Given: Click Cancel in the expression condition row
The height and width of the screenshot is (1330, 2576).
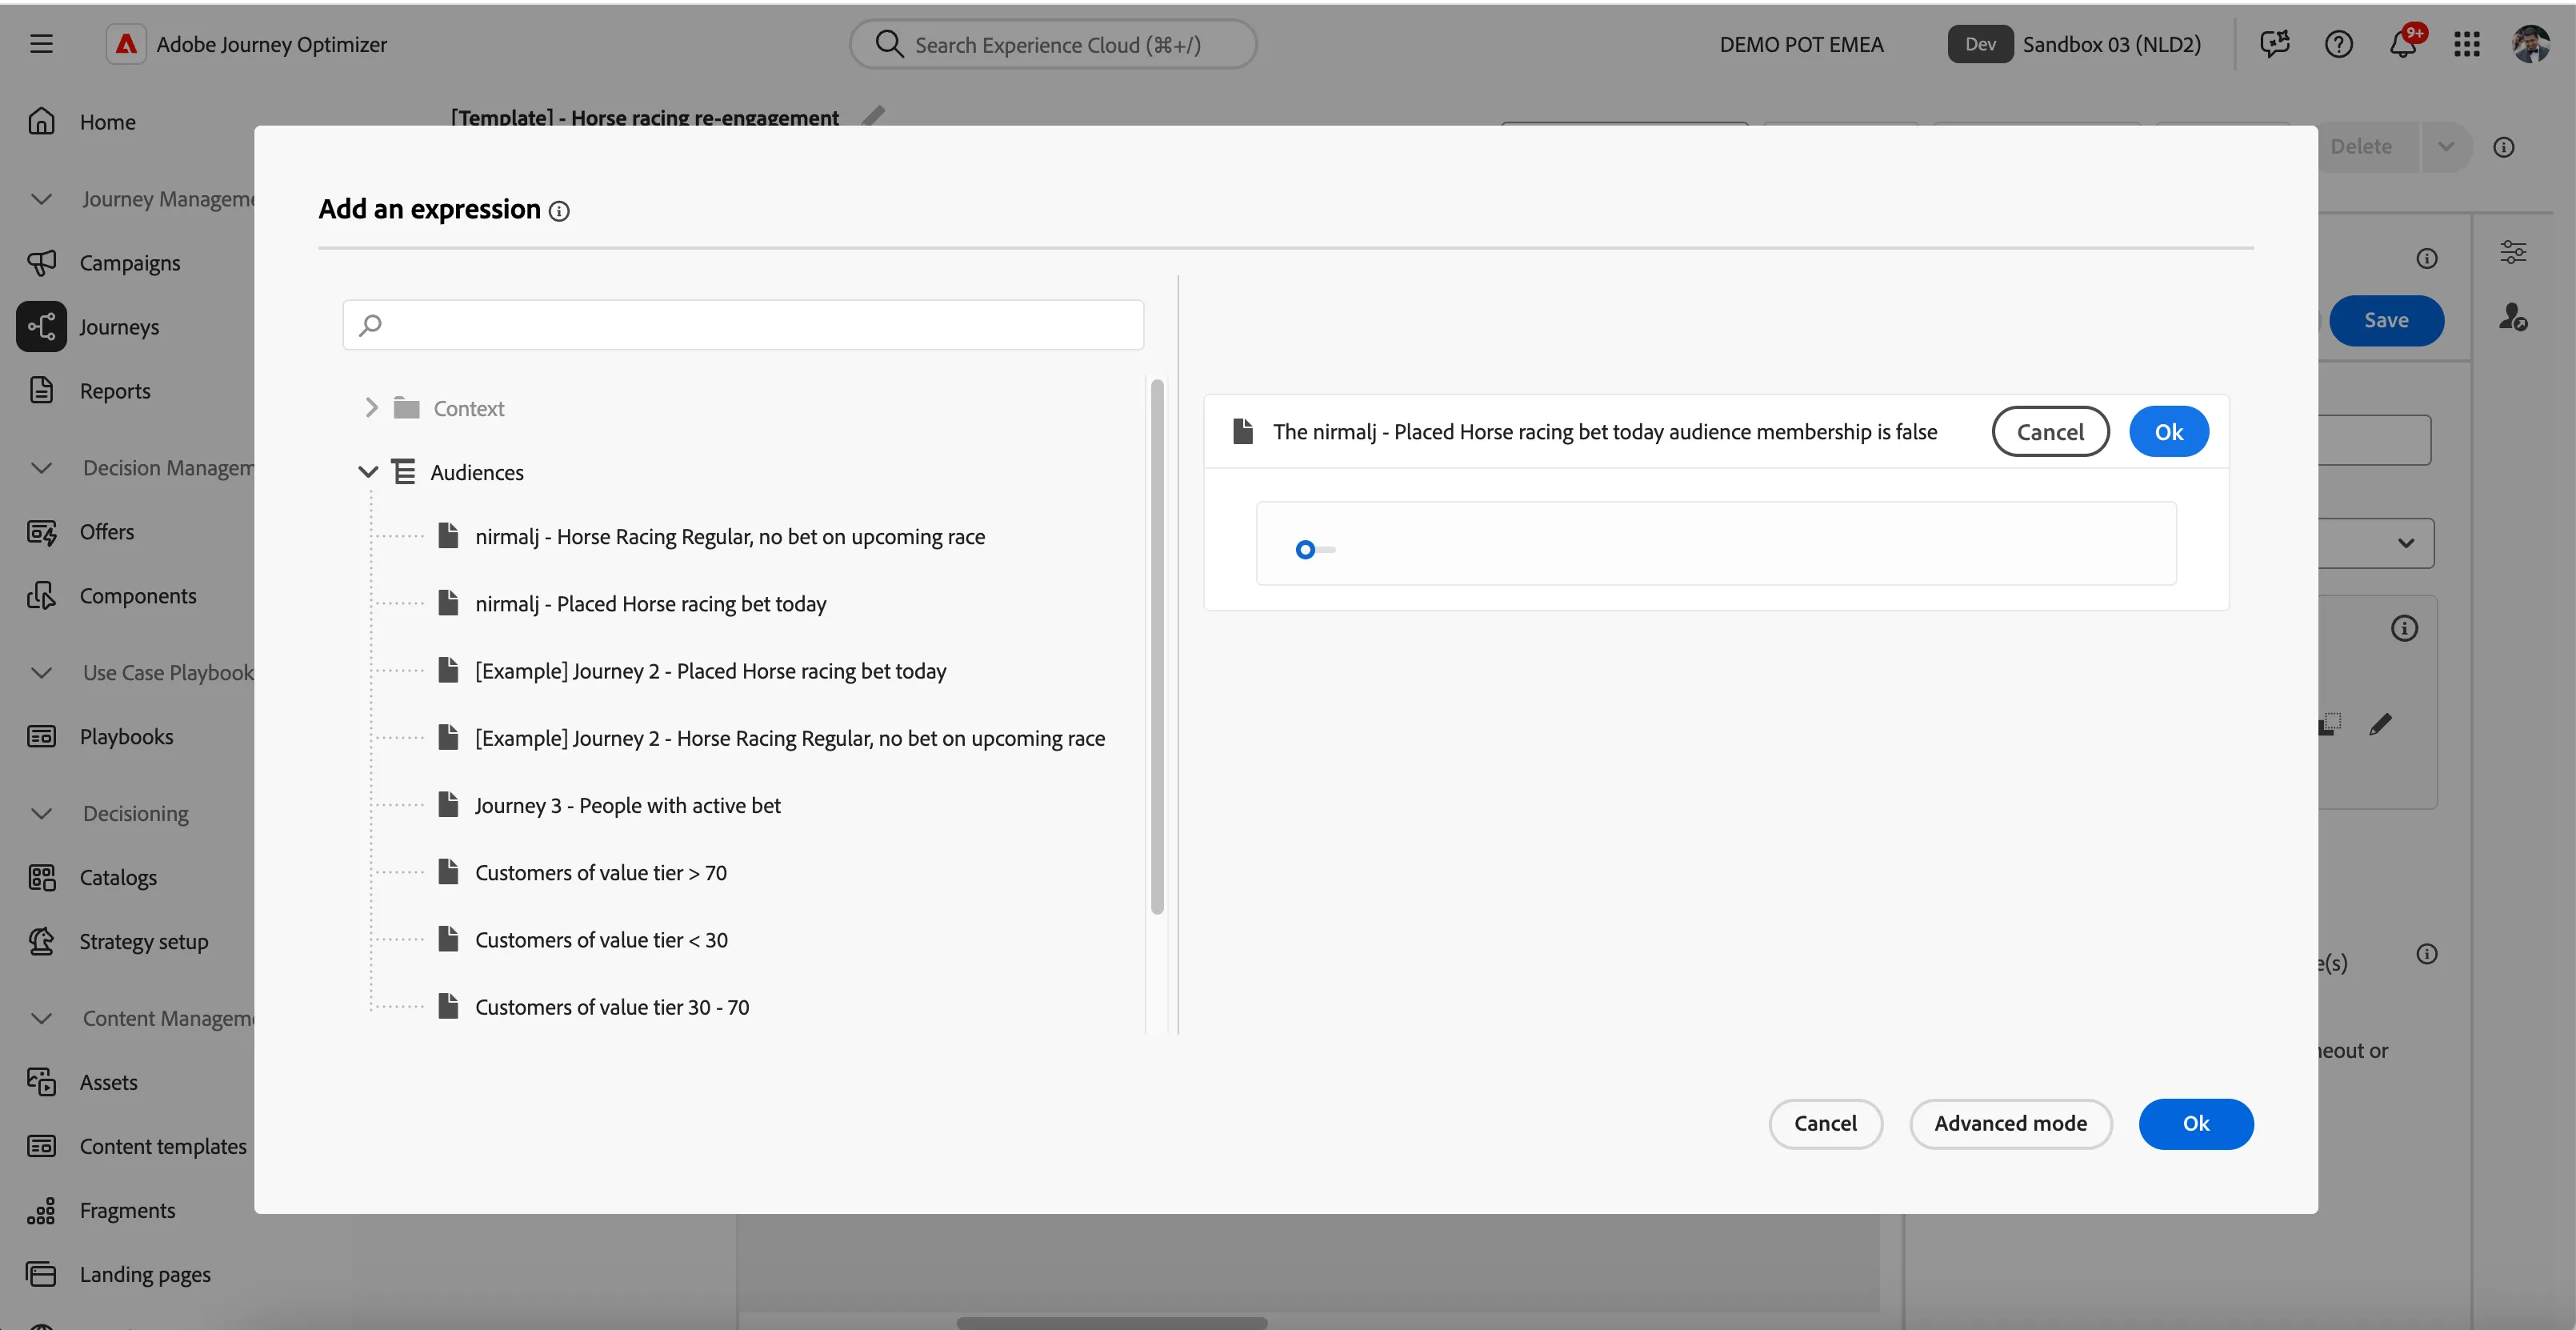Looking at the screenshot, I should point(2050,431).
